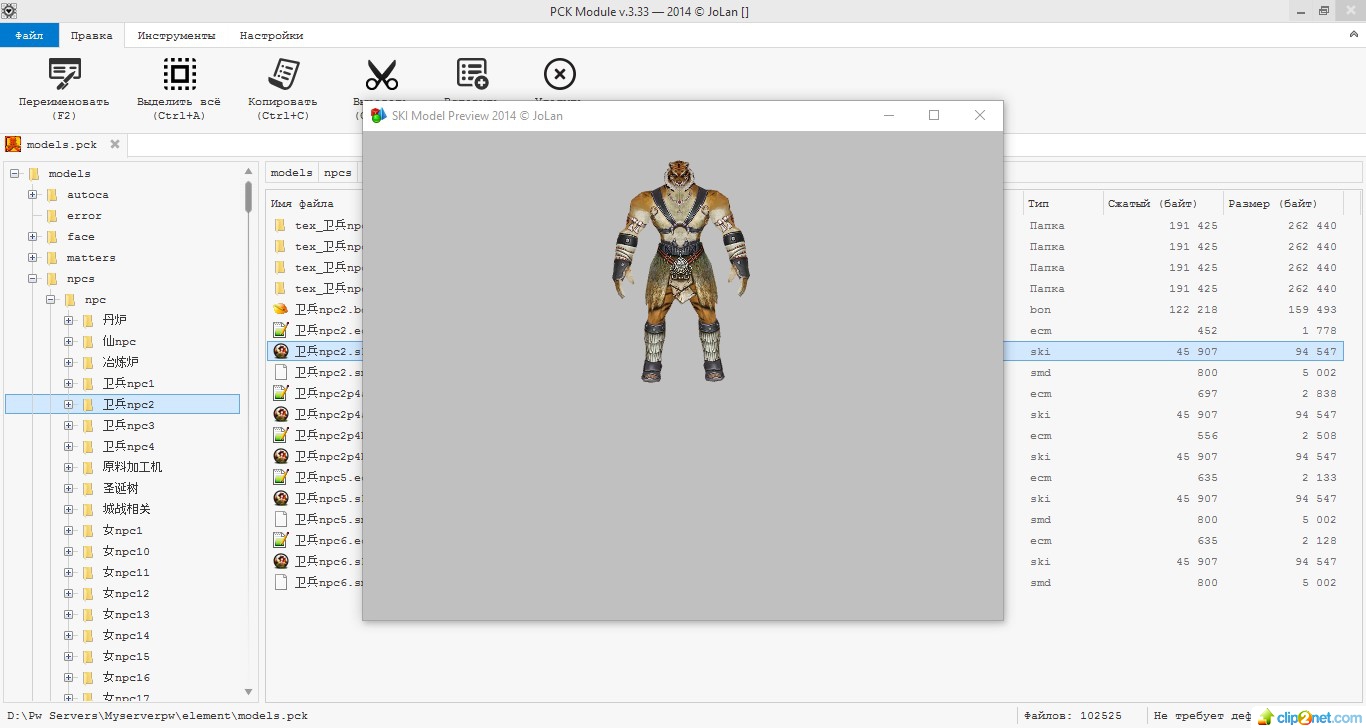Click the autoca folder icon in tree
The width and height of the screenshot is (1366, 728).
pos(52,195)
